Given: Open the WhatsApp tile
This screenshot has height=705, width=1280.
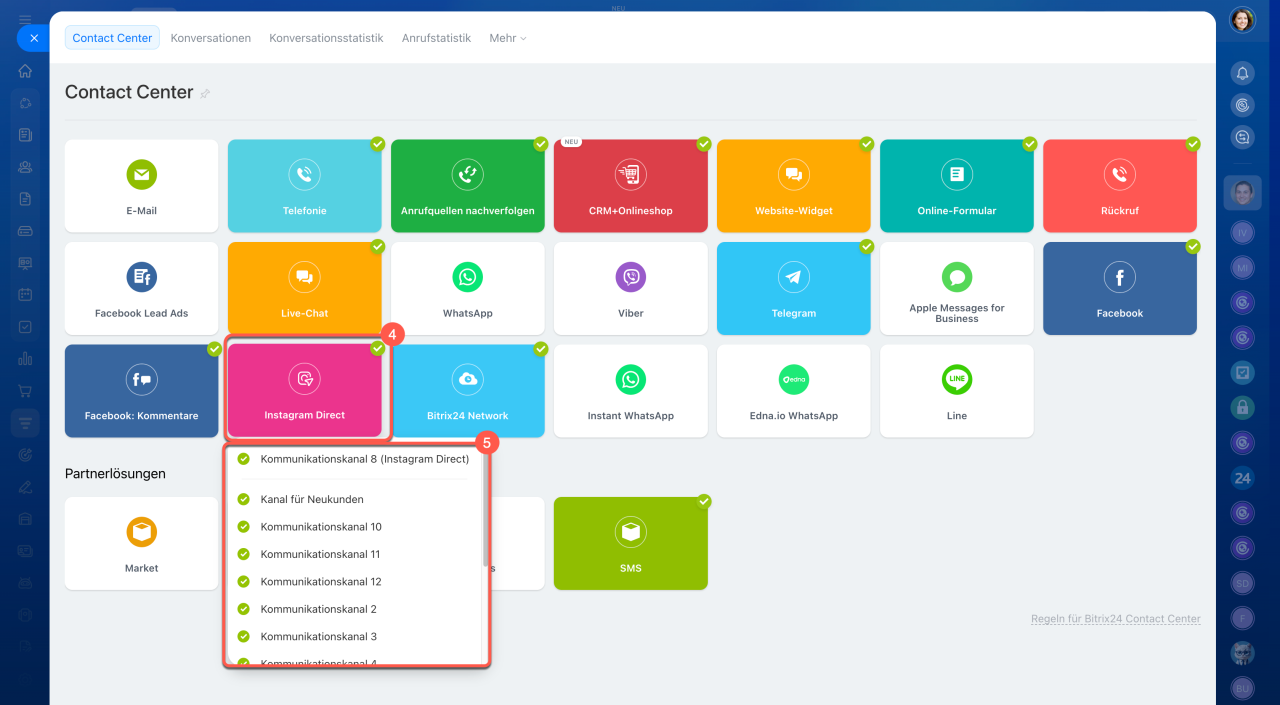Looking at the screenshot, I should pyautogui.click(x=467, y=288).
